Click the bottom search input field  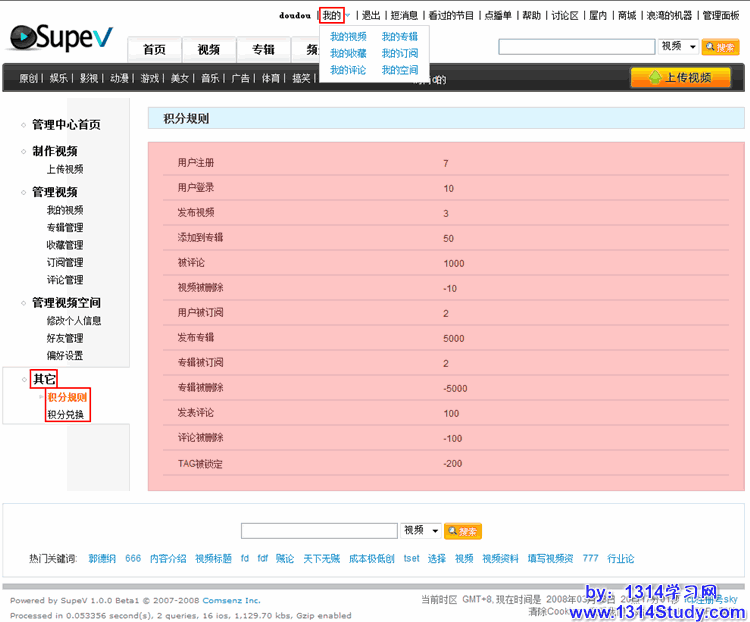(319, 531)
